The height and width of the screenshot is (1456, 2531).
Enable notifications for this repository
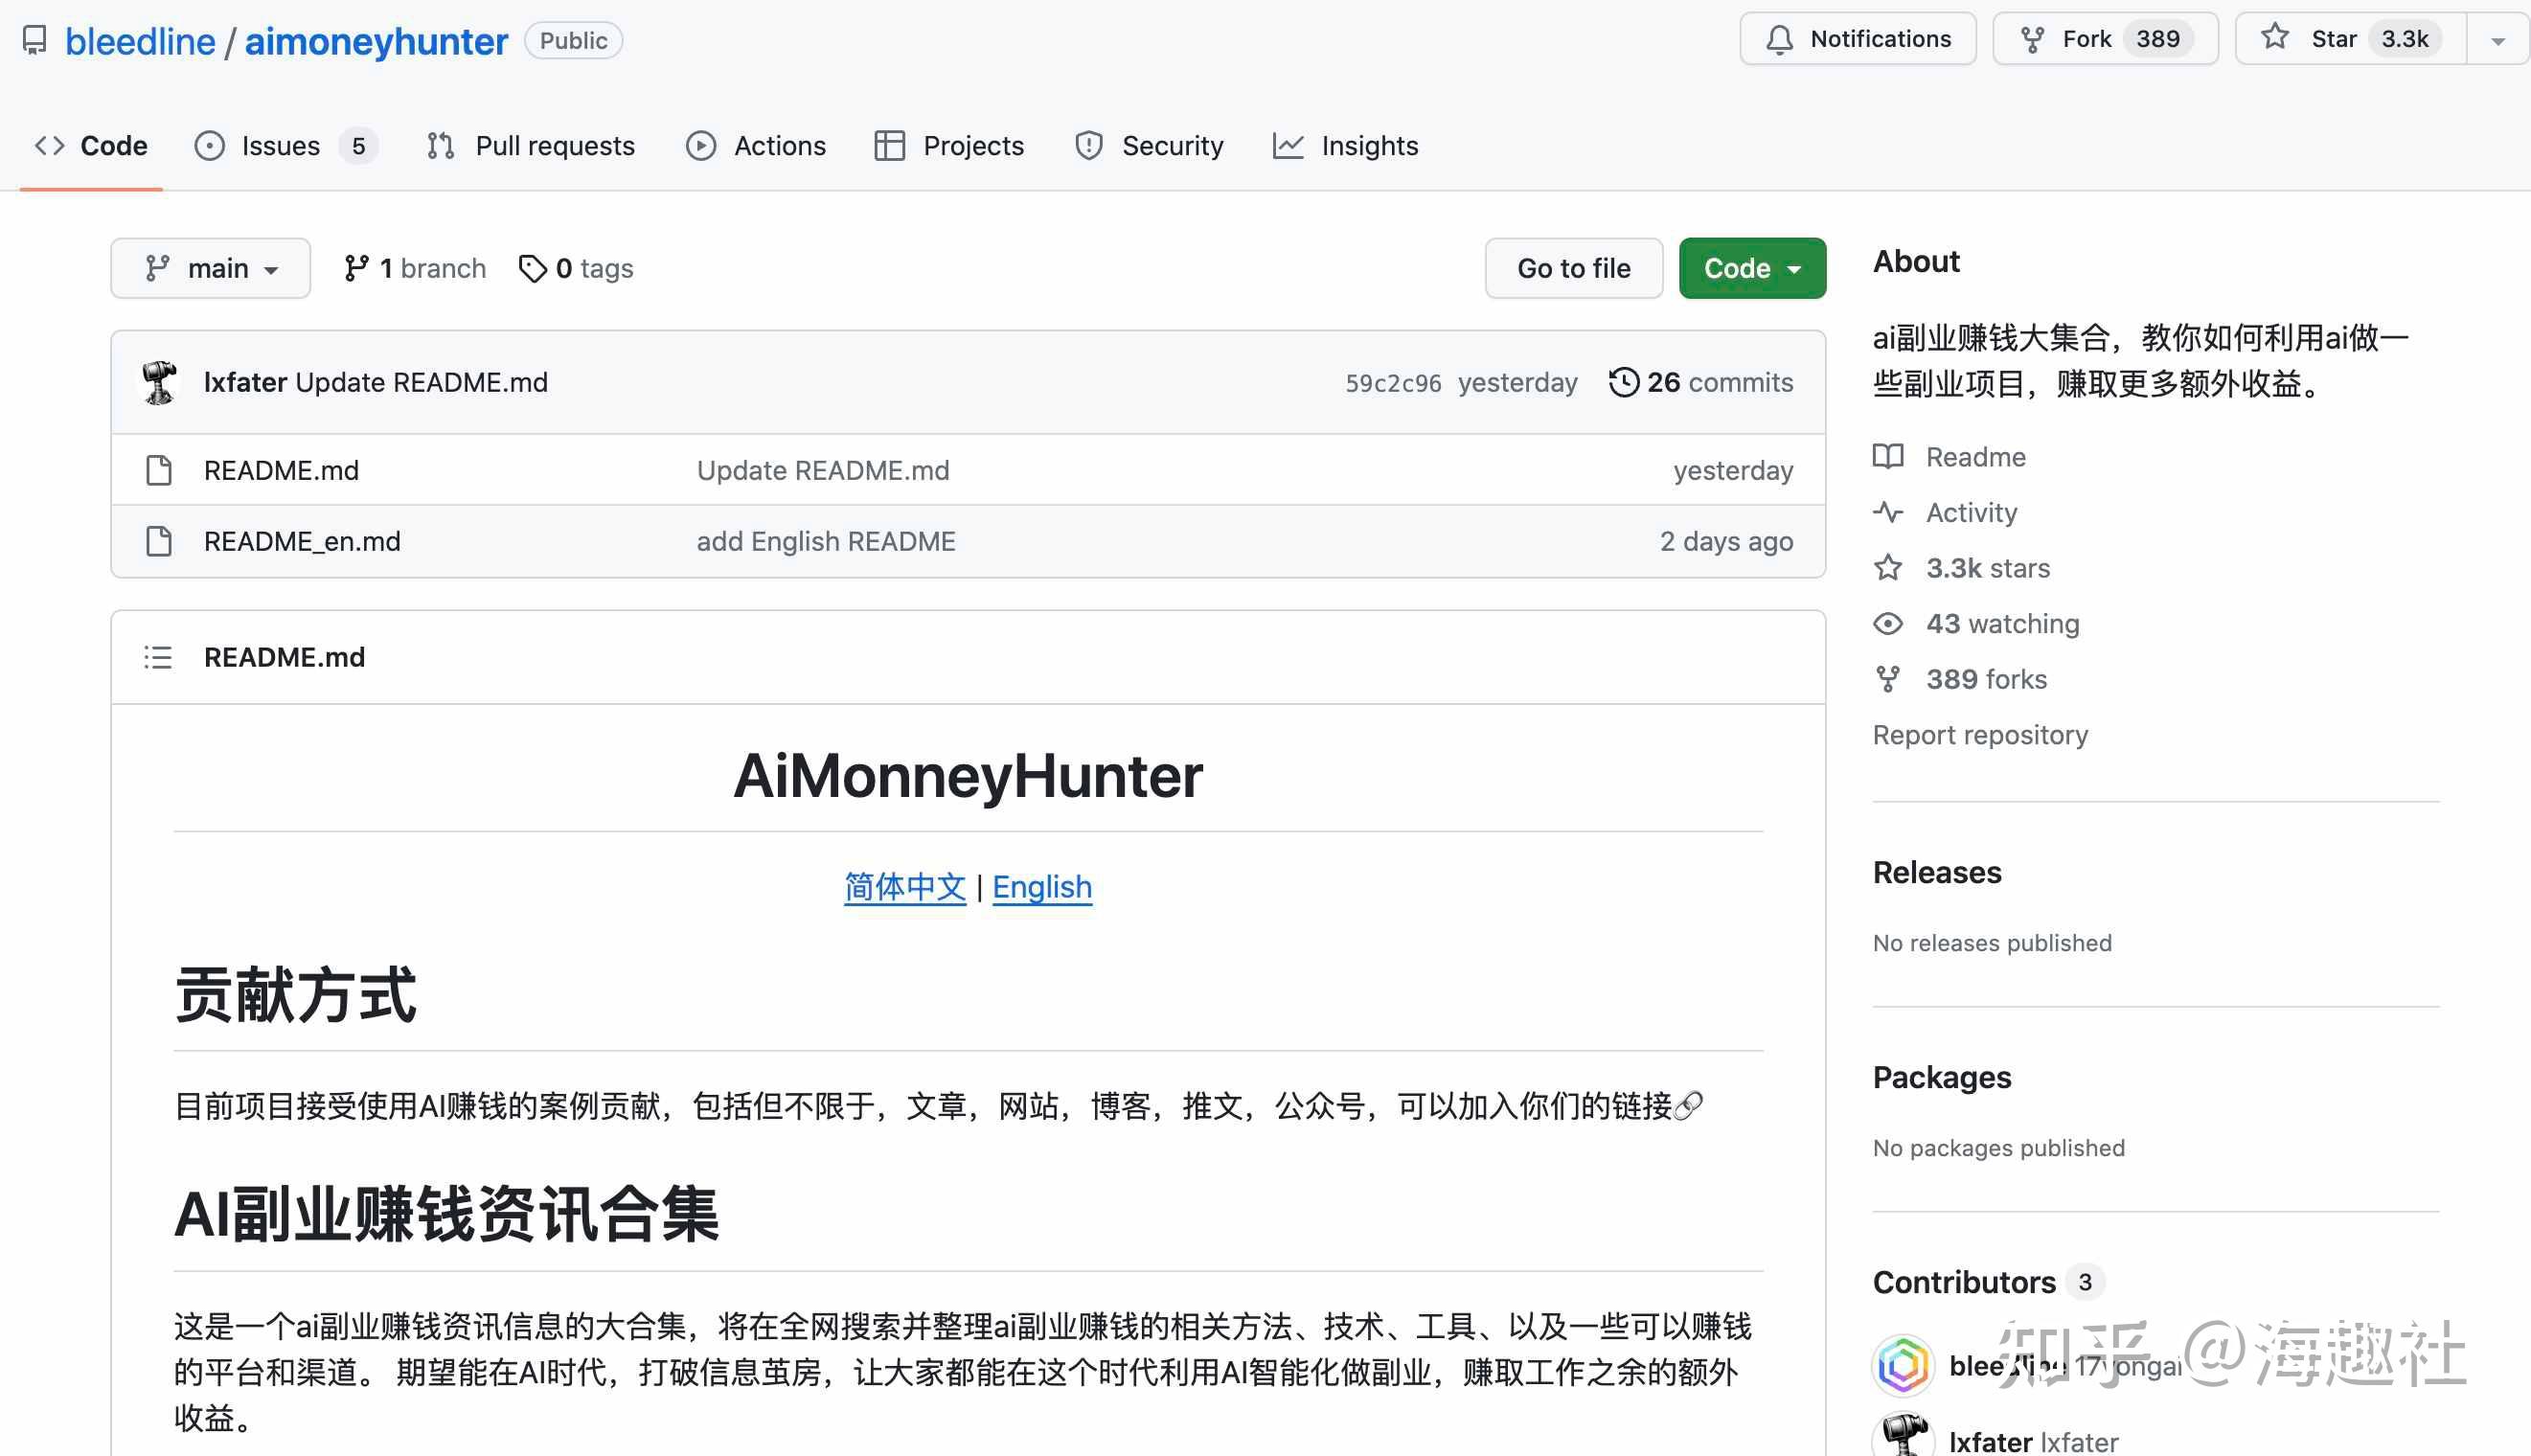(1857, 38)
